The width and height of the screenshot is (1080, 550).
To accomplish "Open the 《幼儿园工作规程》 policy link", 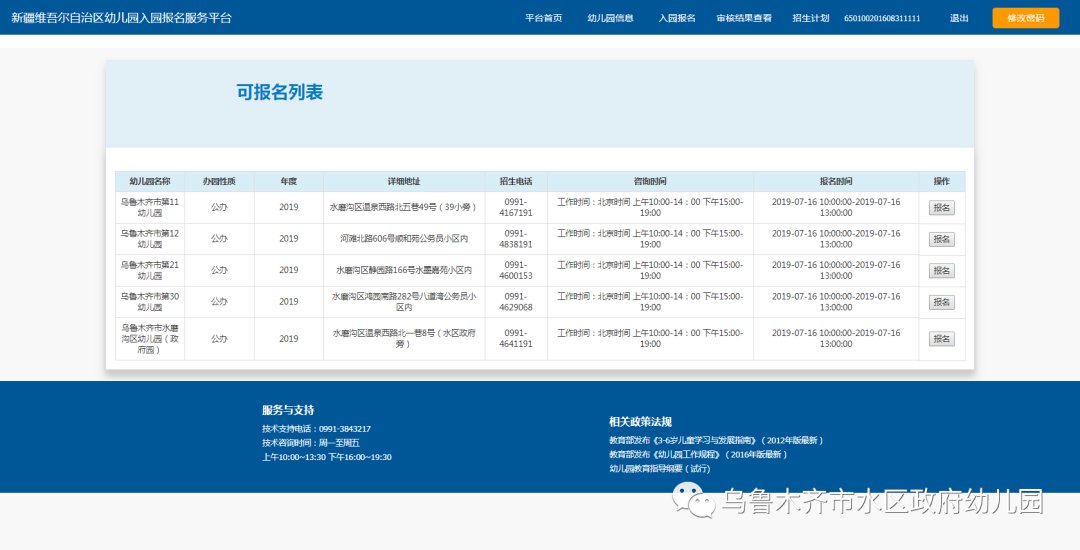I will coord(698,454).
